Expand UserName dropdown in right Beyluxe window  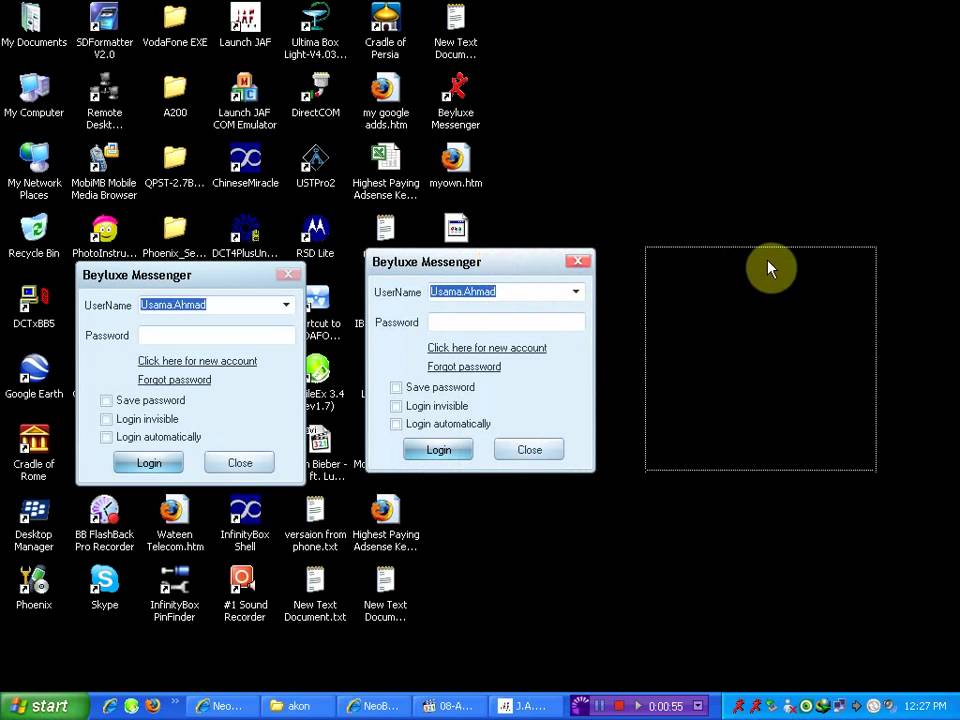pyautogui.click(x=576, y=291)
